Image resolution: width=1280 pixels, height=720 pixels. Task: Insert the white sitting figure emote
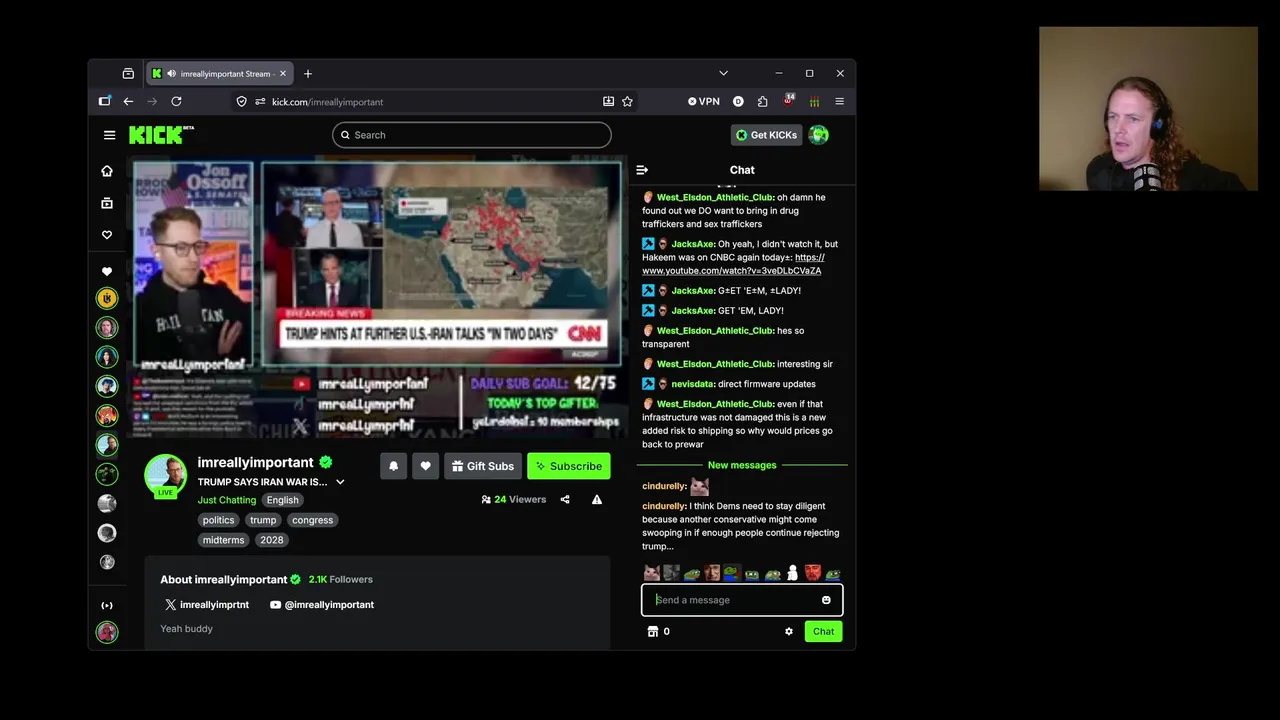(792, 573)
